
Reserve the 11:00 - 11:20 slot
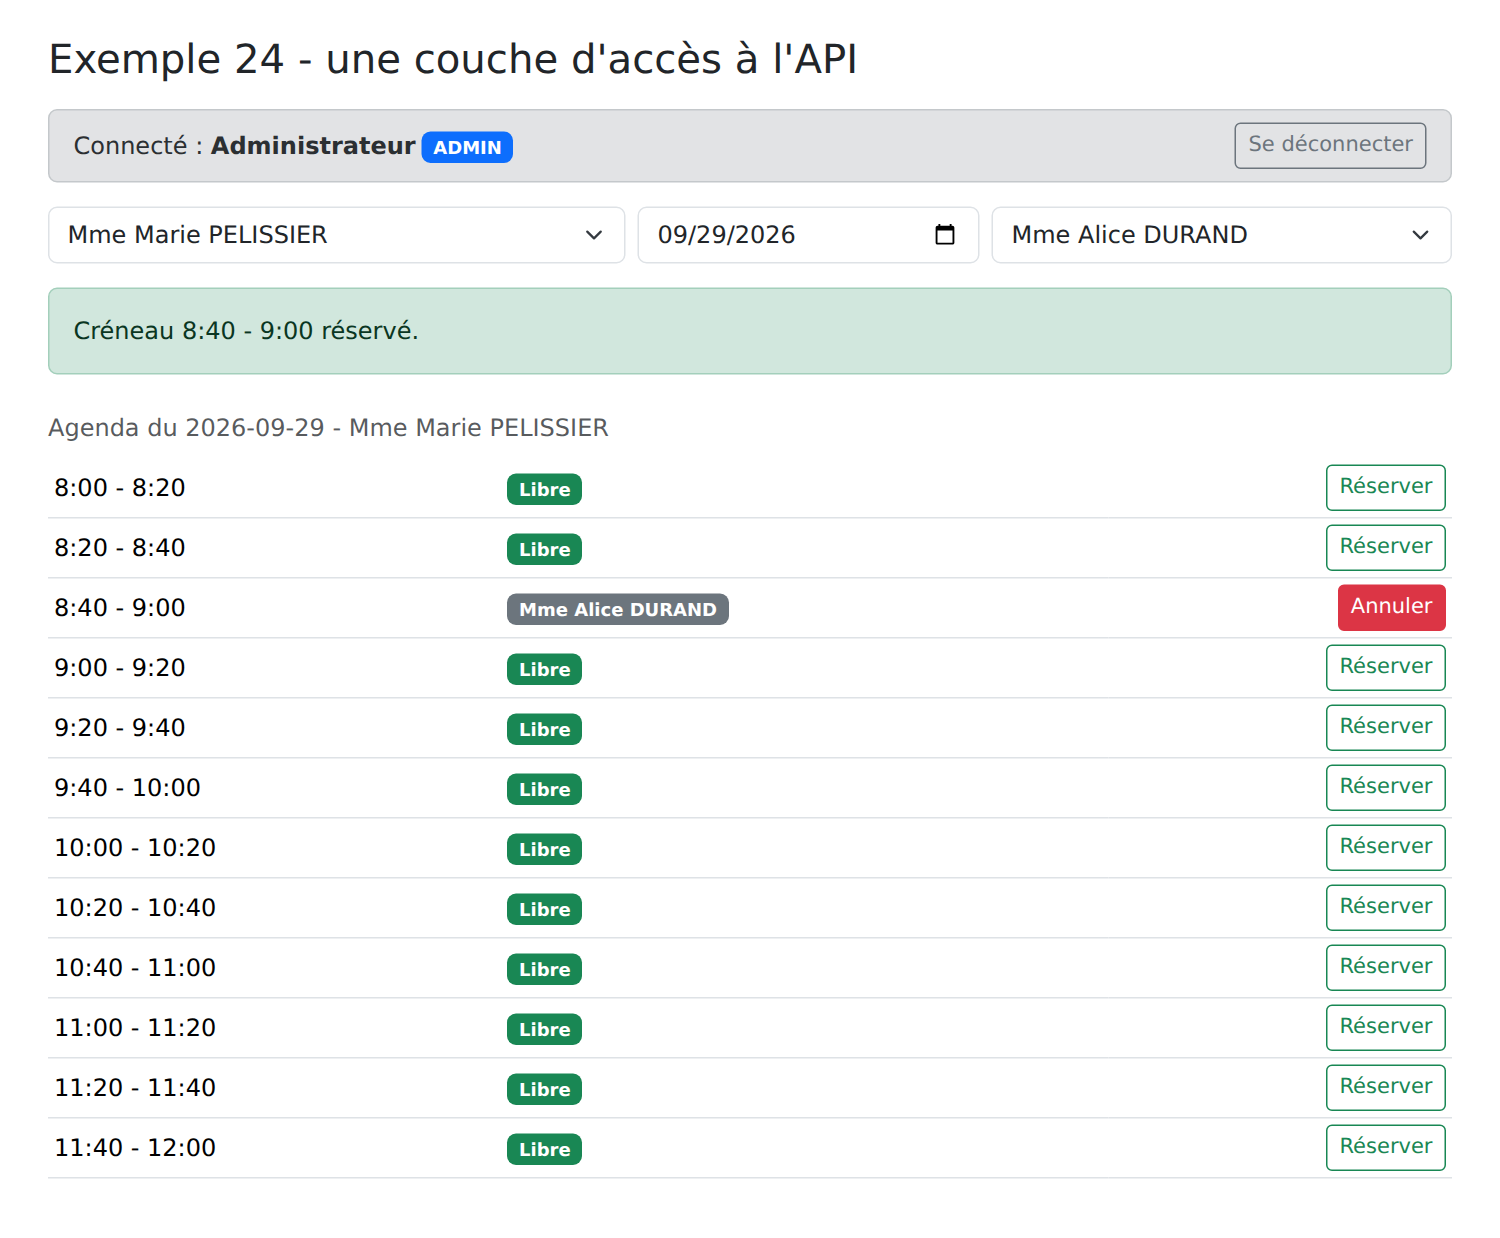tap(1385, 1028)
